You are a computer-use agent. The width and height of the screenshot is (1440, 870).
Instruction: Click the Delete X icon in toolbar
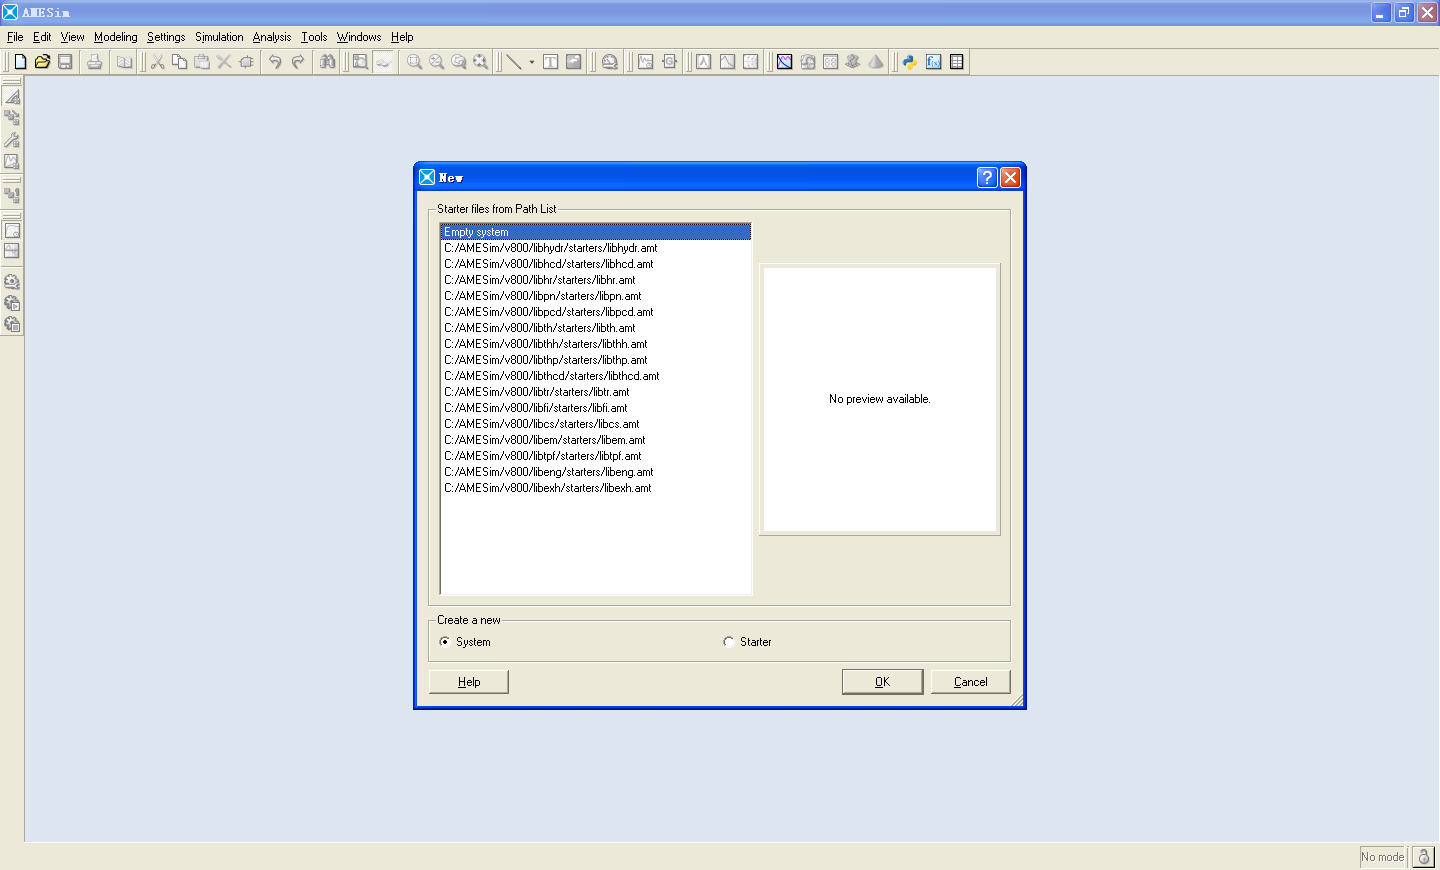click(x=224, y=62)
